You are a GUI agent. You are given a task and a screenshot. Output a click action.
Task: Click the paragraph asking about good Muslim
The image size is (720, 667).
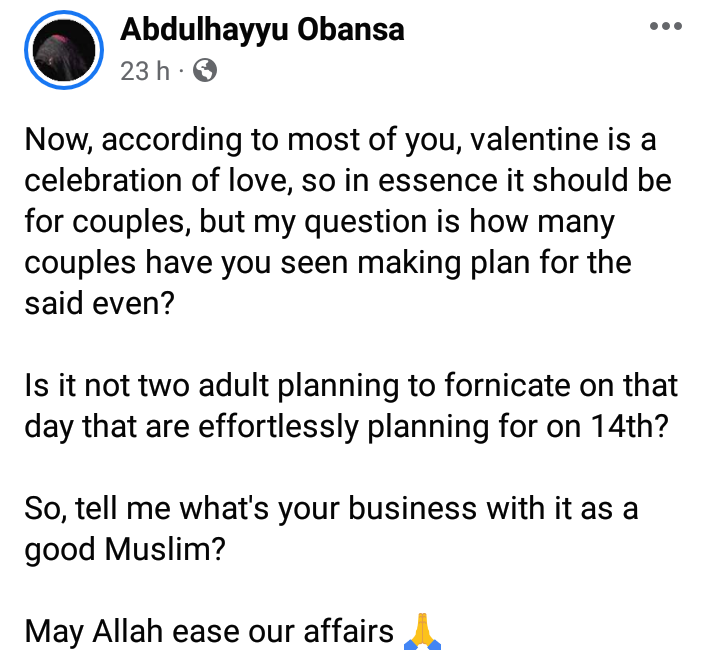click(x=332, y=528)
